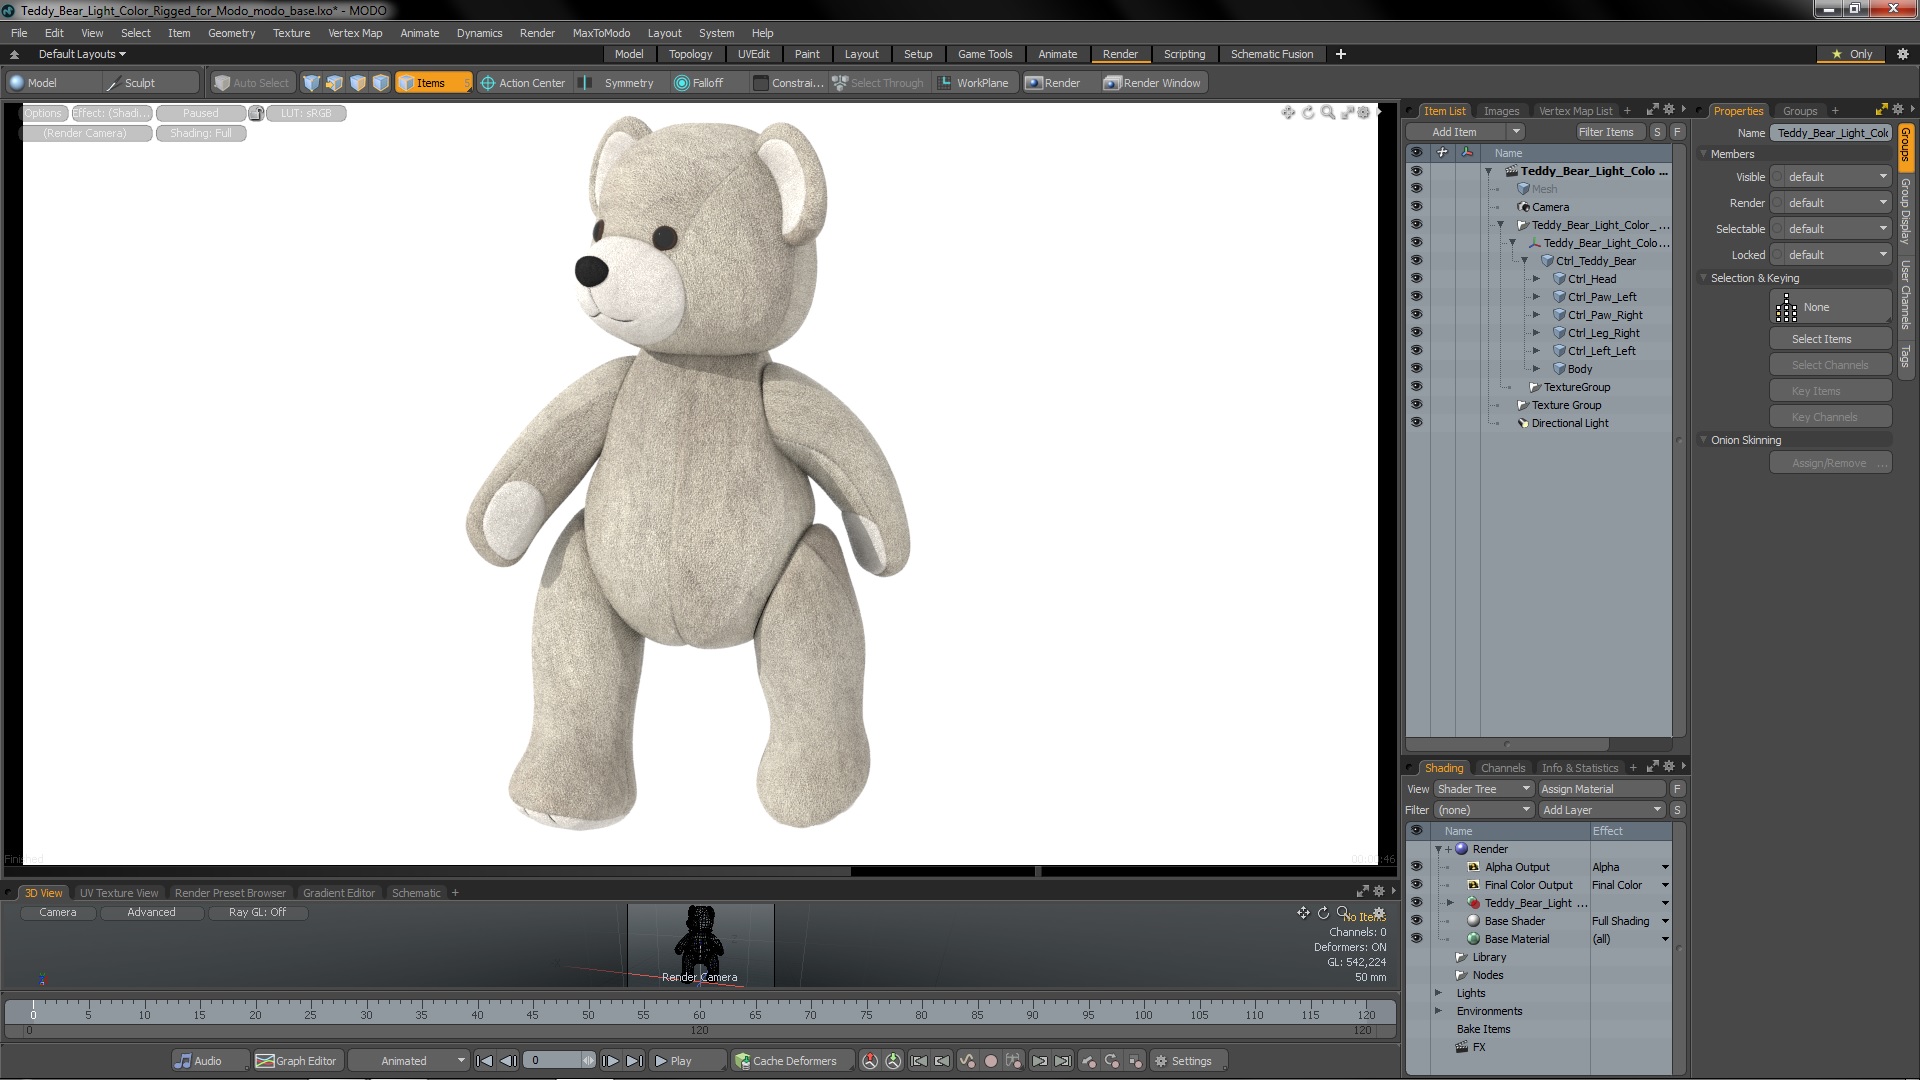Open the Geometry menu
Screen dimensions: 1920x1080
[x=232, y=33]
